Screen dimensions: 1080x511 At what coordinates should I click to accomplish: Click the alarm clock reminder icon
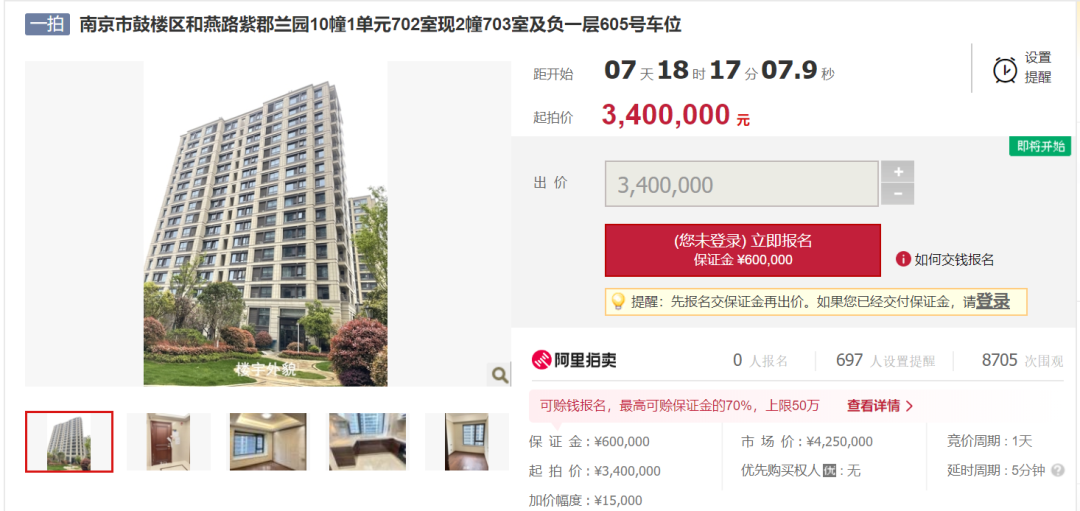(x=1005, y=70)
